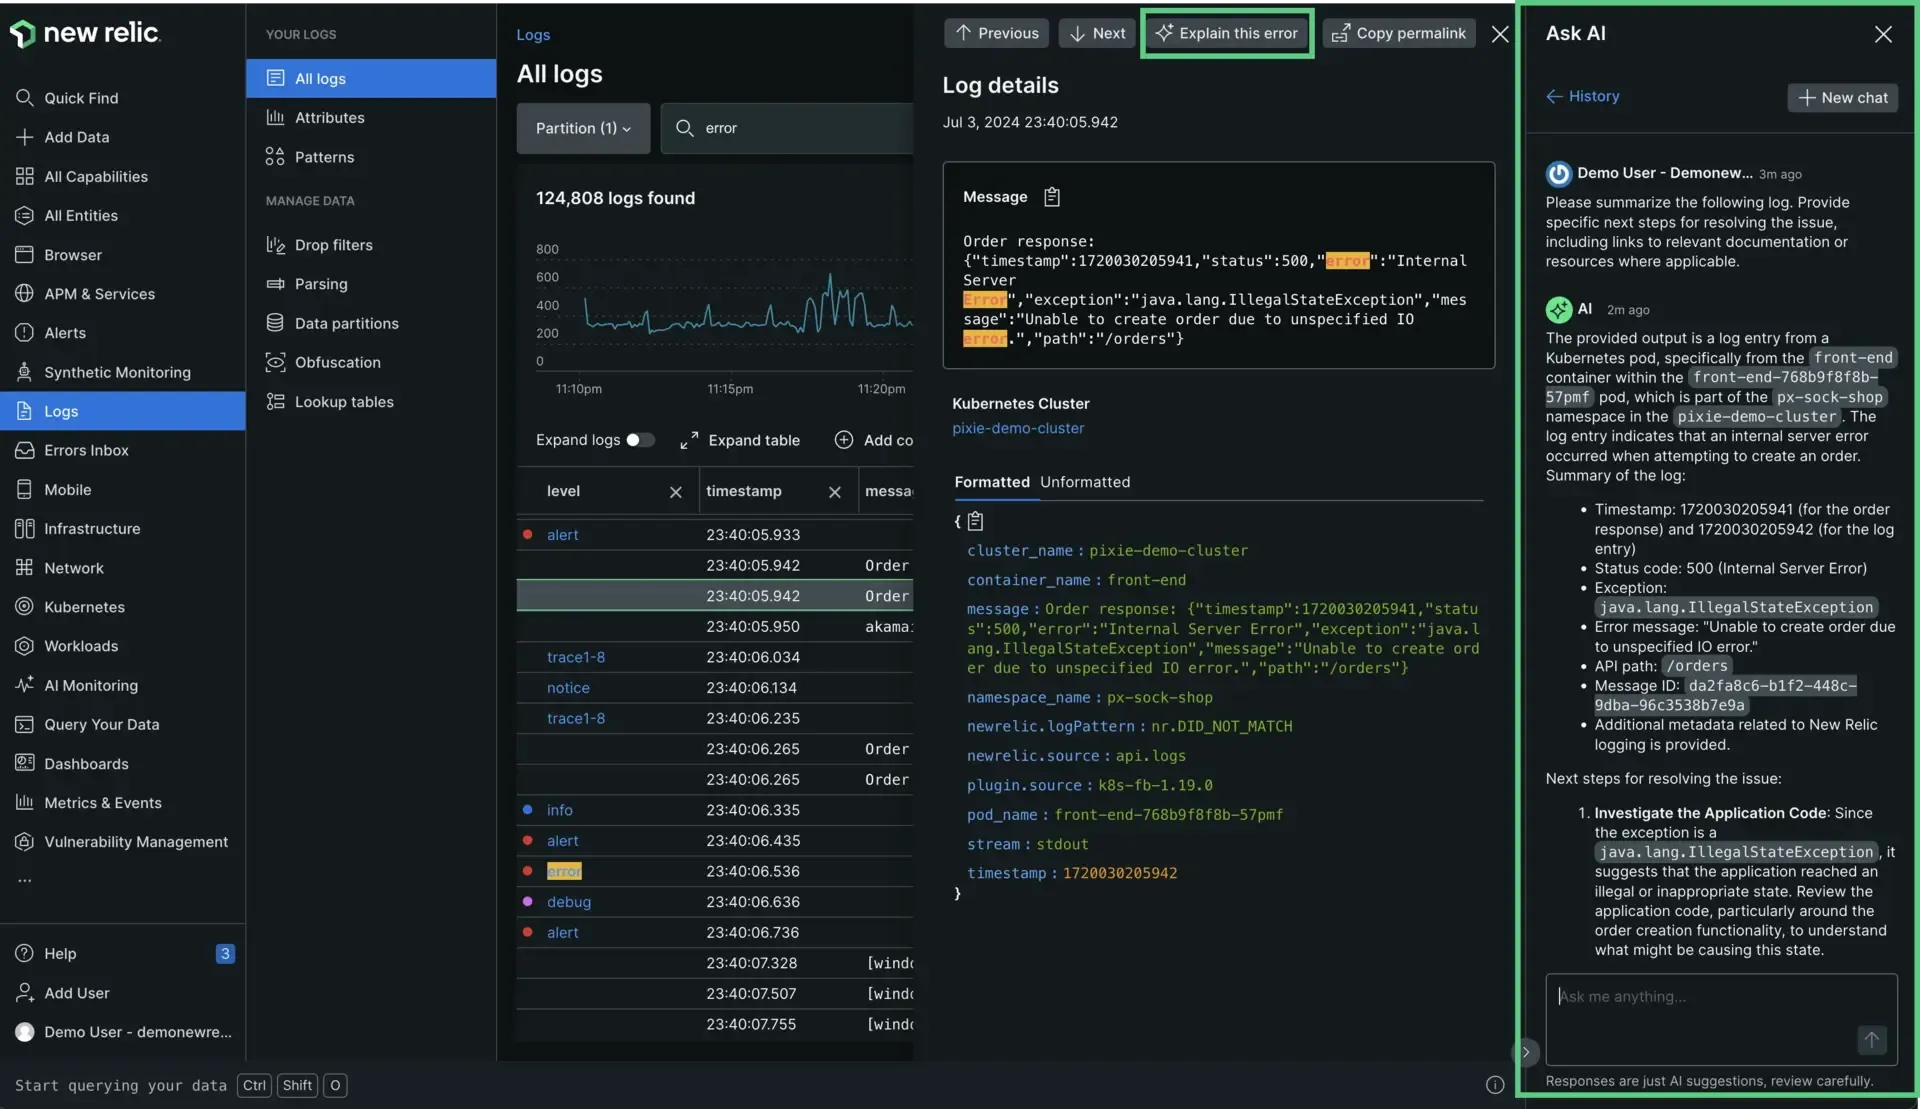Open Vulnerability Management
Viewport: 1920px width, 1109px height.
pos(135,841)
